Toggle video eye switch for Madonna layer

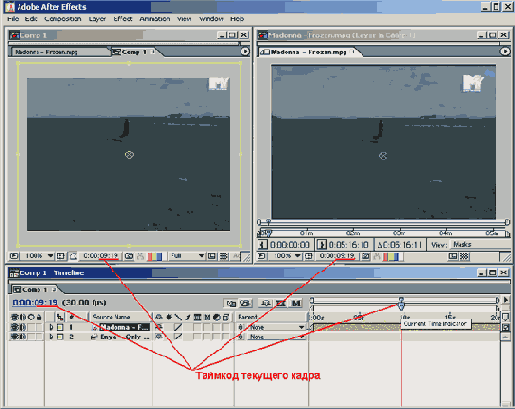point(14,327)
